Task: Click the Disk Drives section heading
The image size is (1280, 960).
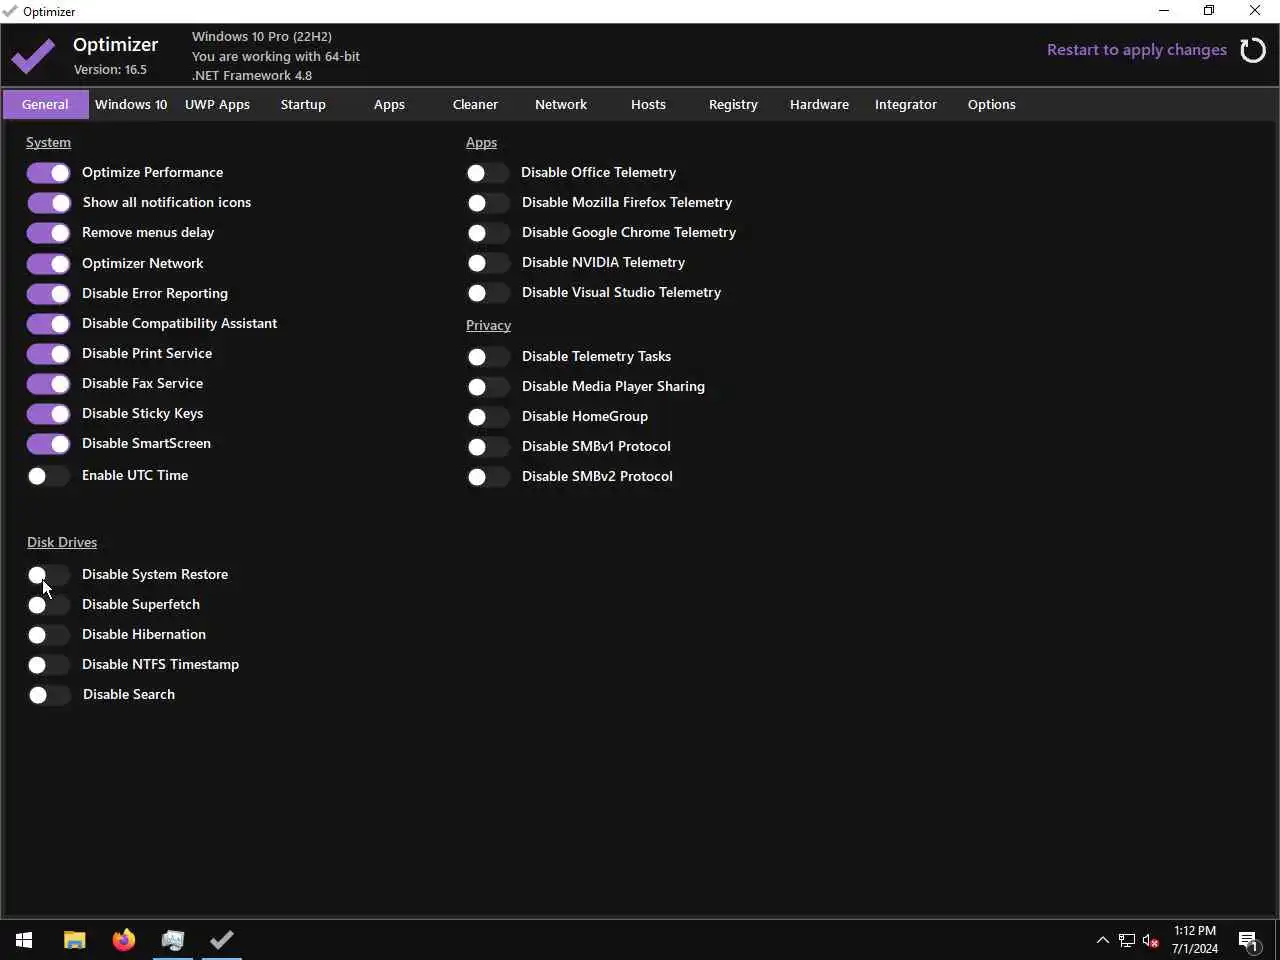Action: pyautogui.click(x=62, y=542)
